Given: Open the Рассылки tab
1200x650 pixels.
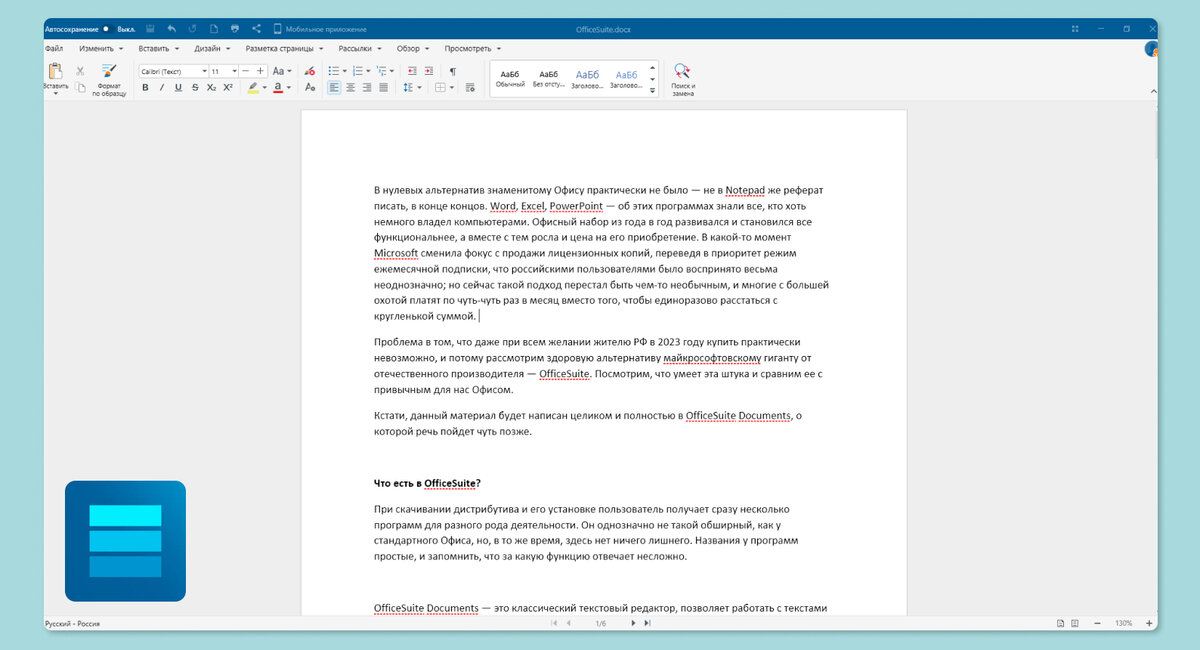Looking at the screenshot, I should (x=360, y=48).
